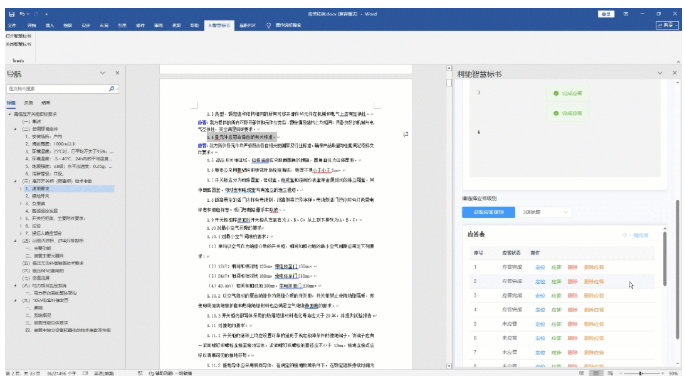Switch to the Pages tab in the Navigation pane
This screenshot has height=378, width=684.
(28, 103)
